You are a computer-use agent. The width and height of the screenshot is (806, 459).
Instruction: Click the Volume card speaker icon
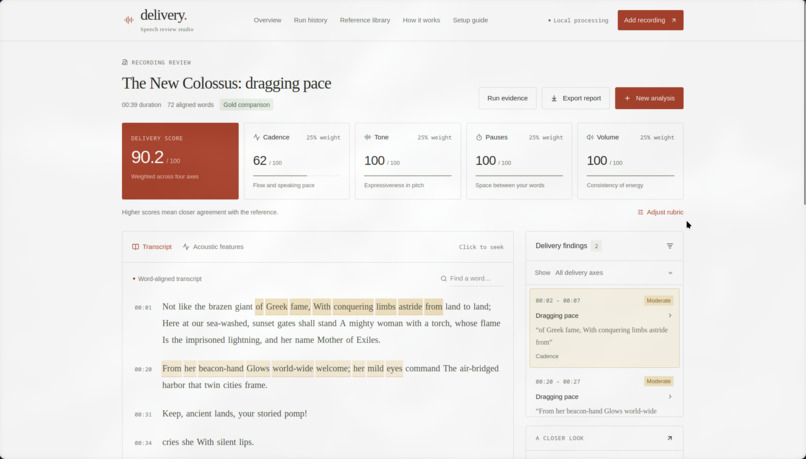pyautogui.click(x=590, y=137)
